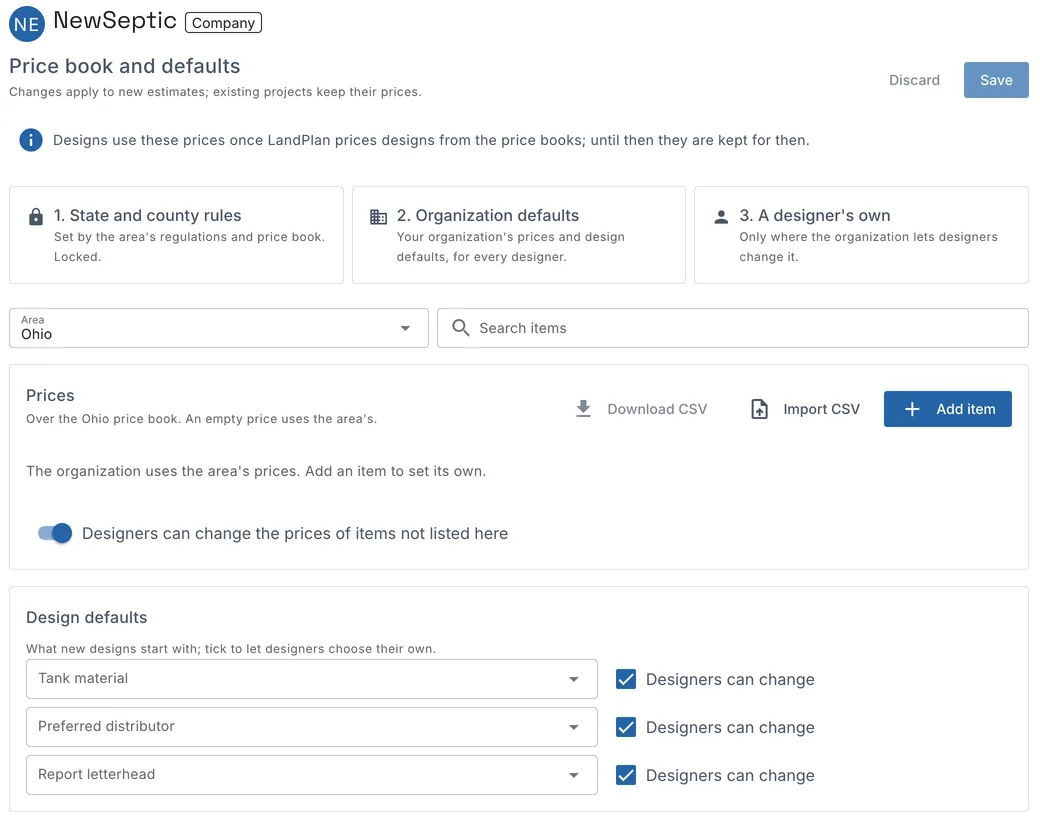Click the blue info icon
Screen dimensions: 1040x823
(31, 140)
